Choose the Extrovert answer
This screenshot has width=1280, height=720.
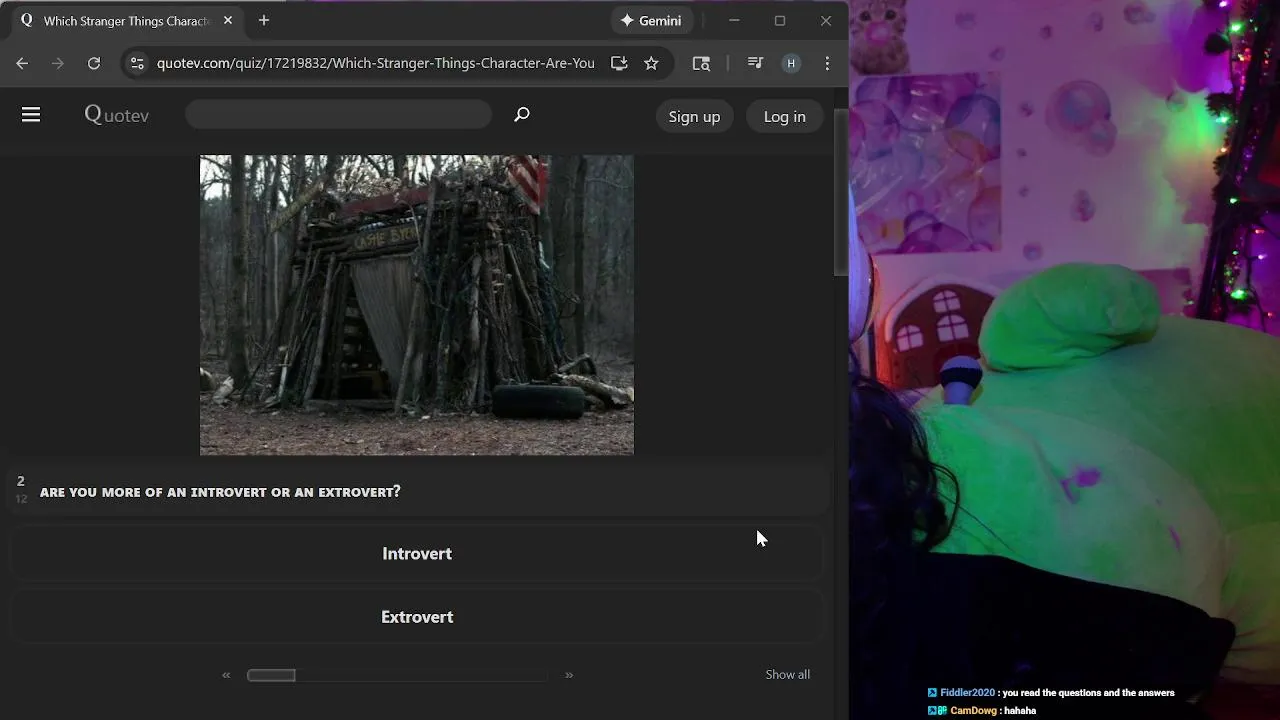pyautogui.click(x=417, y=616)
